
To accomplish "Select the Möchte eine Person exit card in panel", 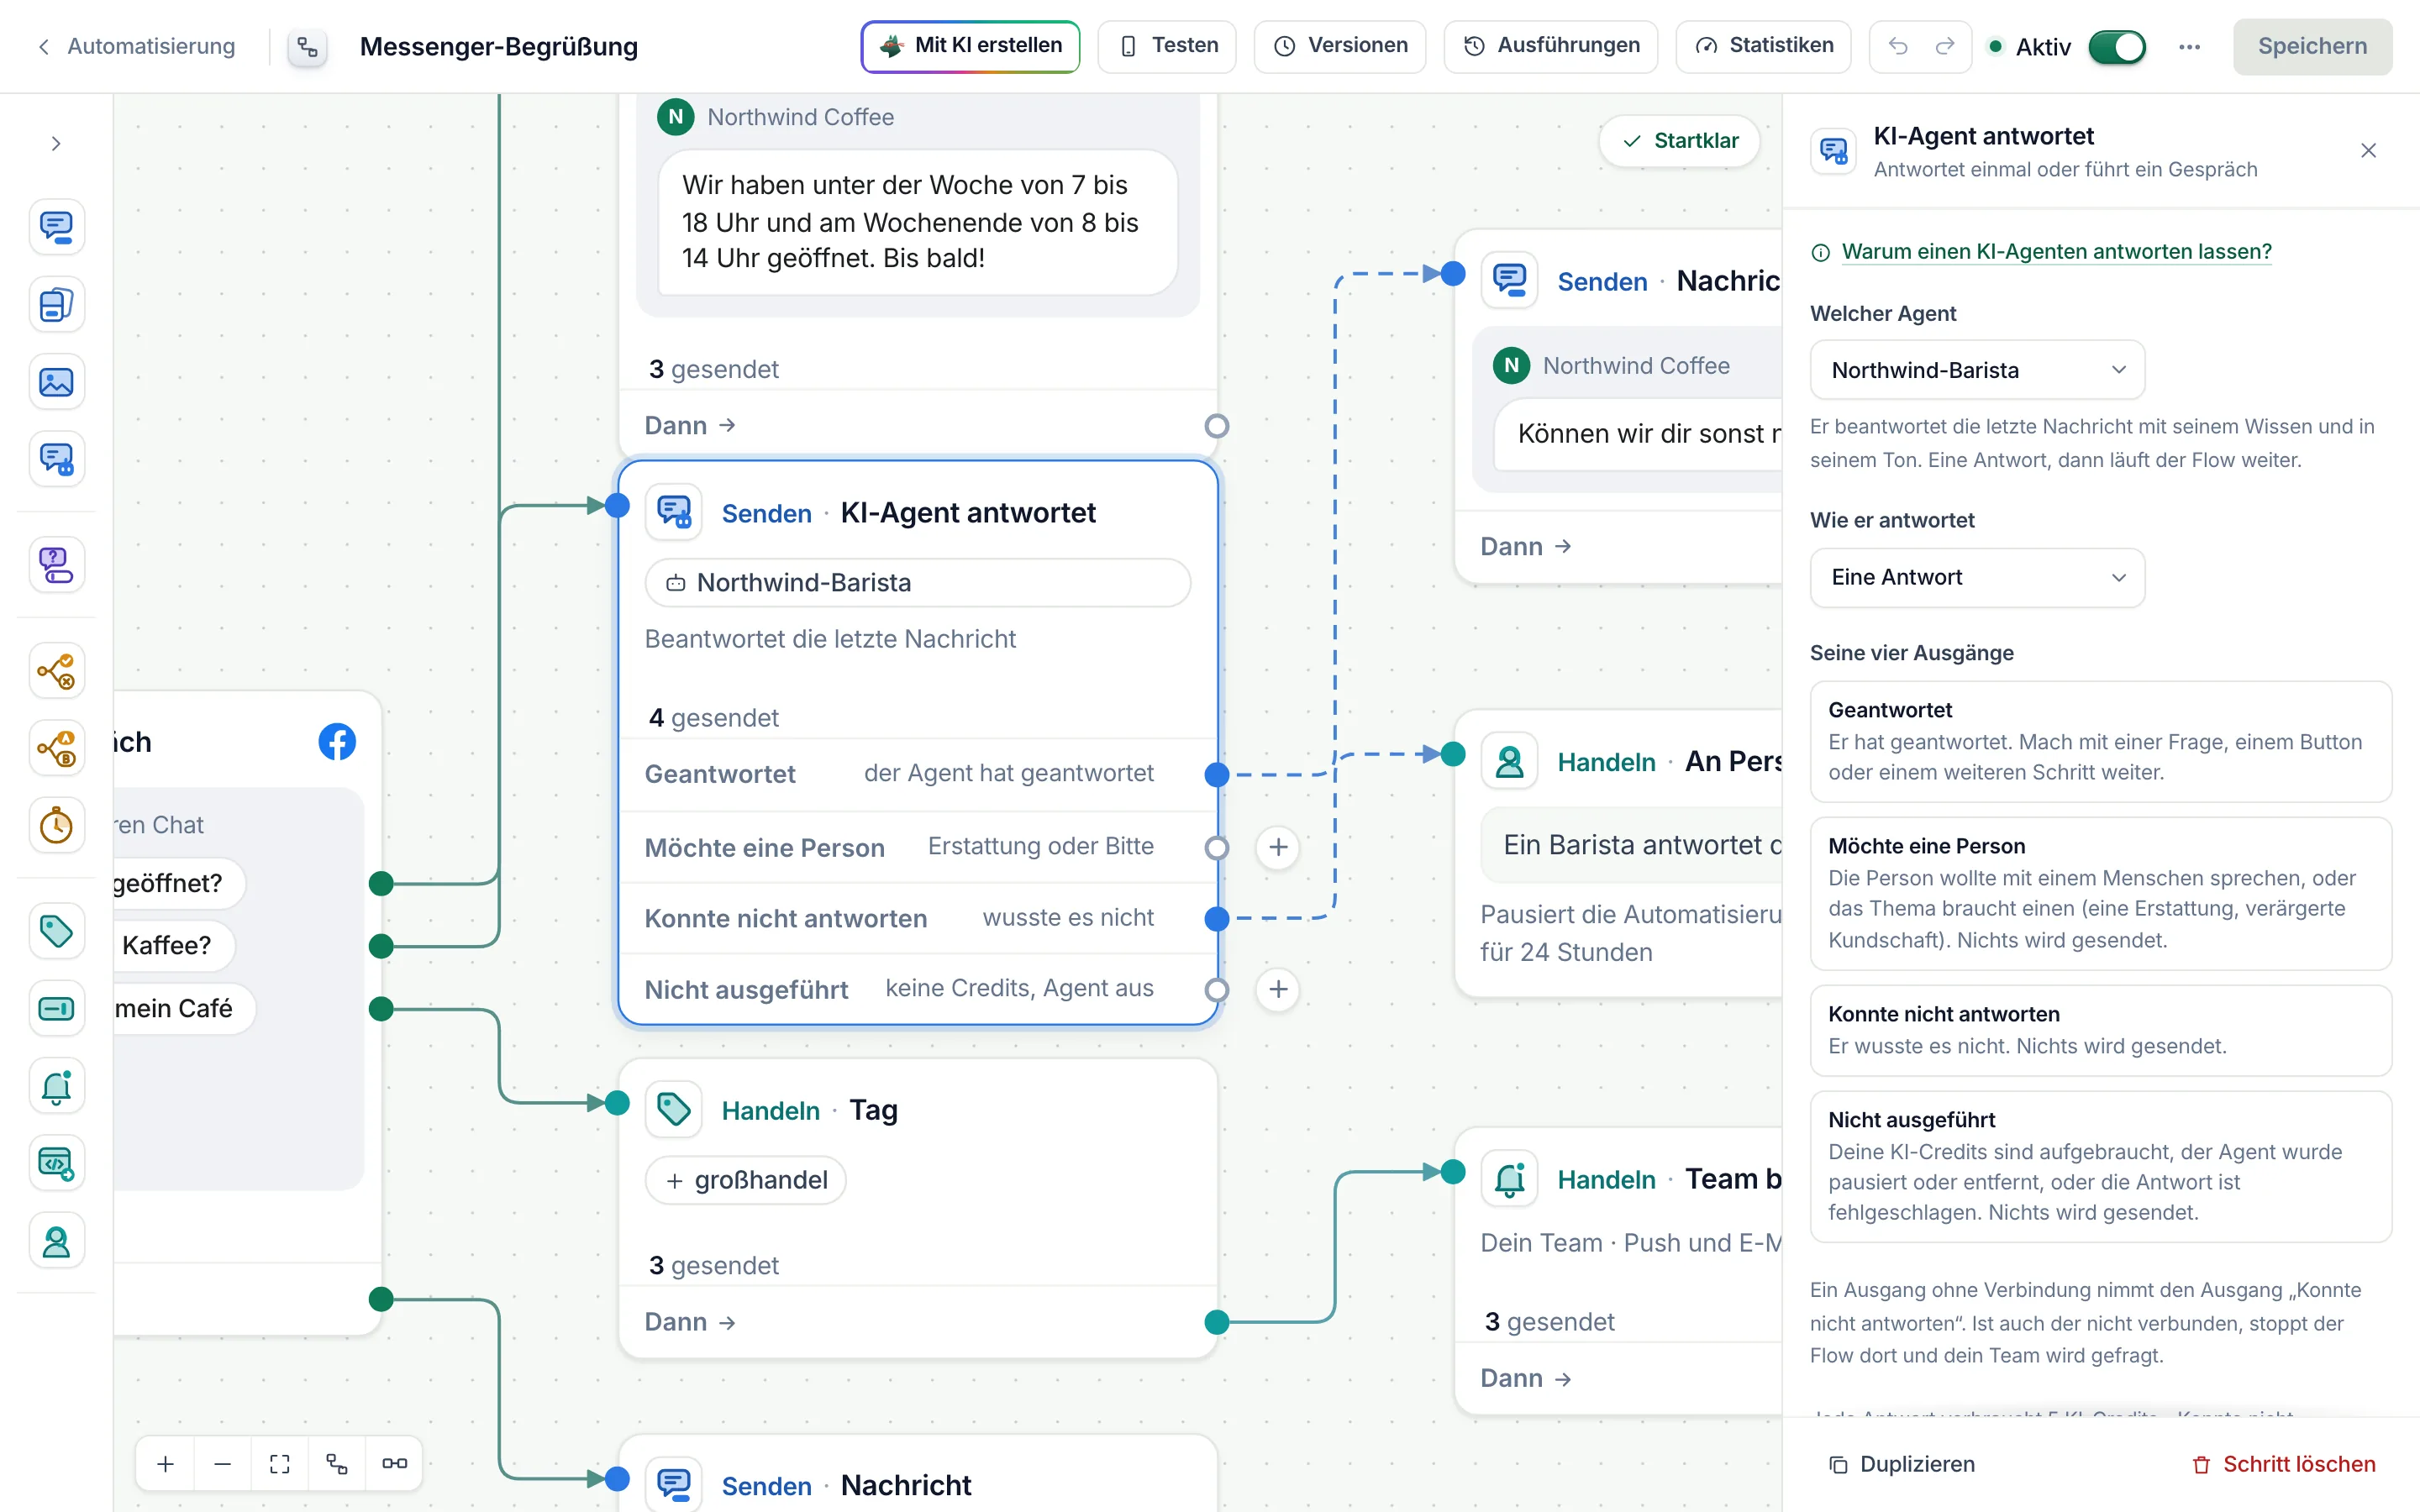I will [2100, 893].
